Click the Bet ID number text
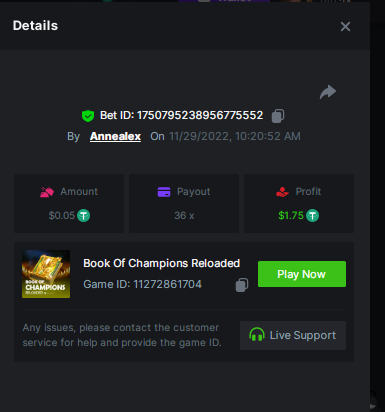Image resolution: width=385 pixels, height=412 pixels. pos(200,115)
